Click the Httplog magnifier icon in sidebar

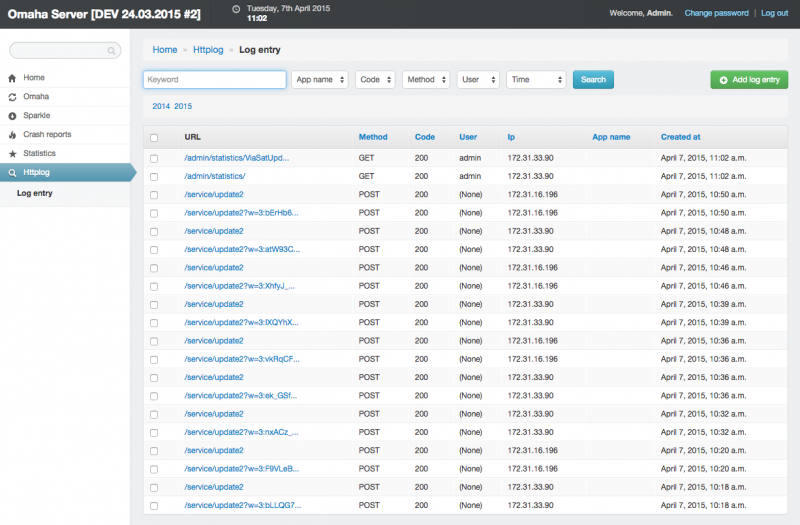click(x=12, y=173)
